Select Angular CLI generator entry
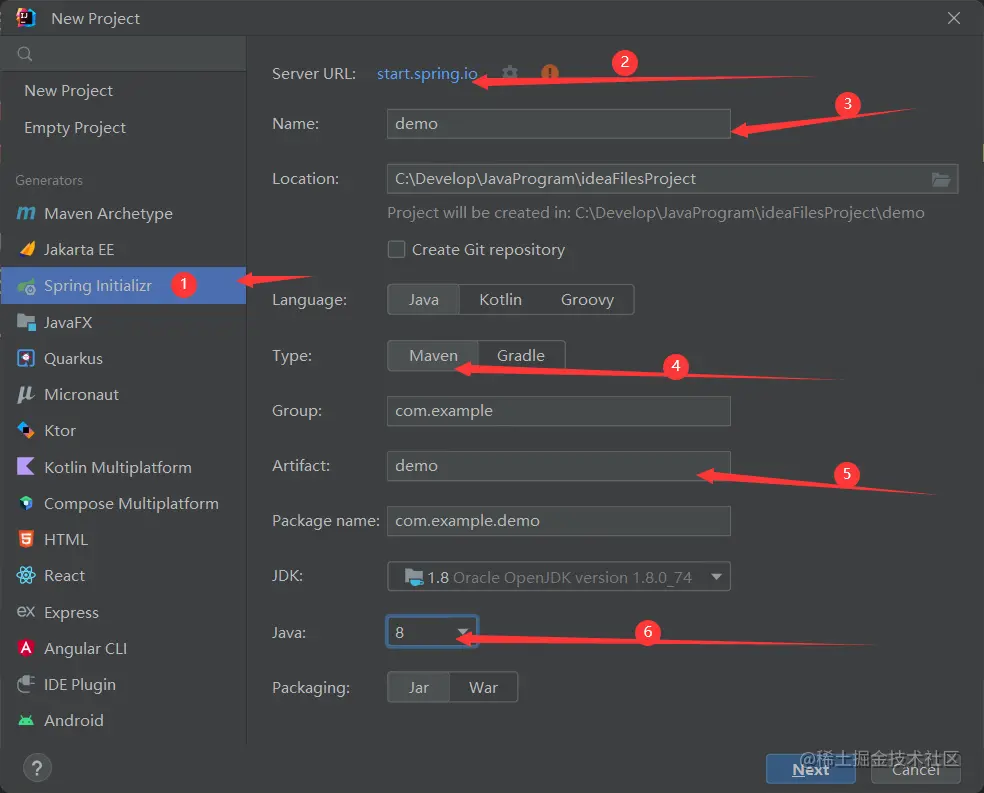This screenshot has height=793, width=984. [123, 648]
